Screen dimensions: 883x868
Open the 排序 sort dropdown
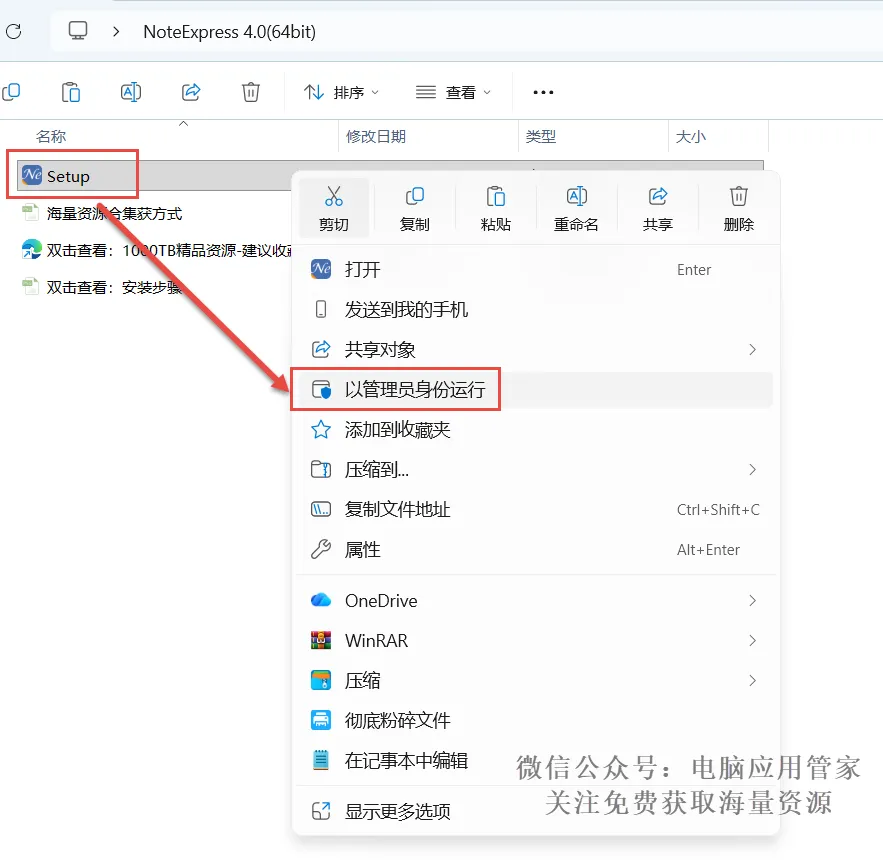coord(341,92)
